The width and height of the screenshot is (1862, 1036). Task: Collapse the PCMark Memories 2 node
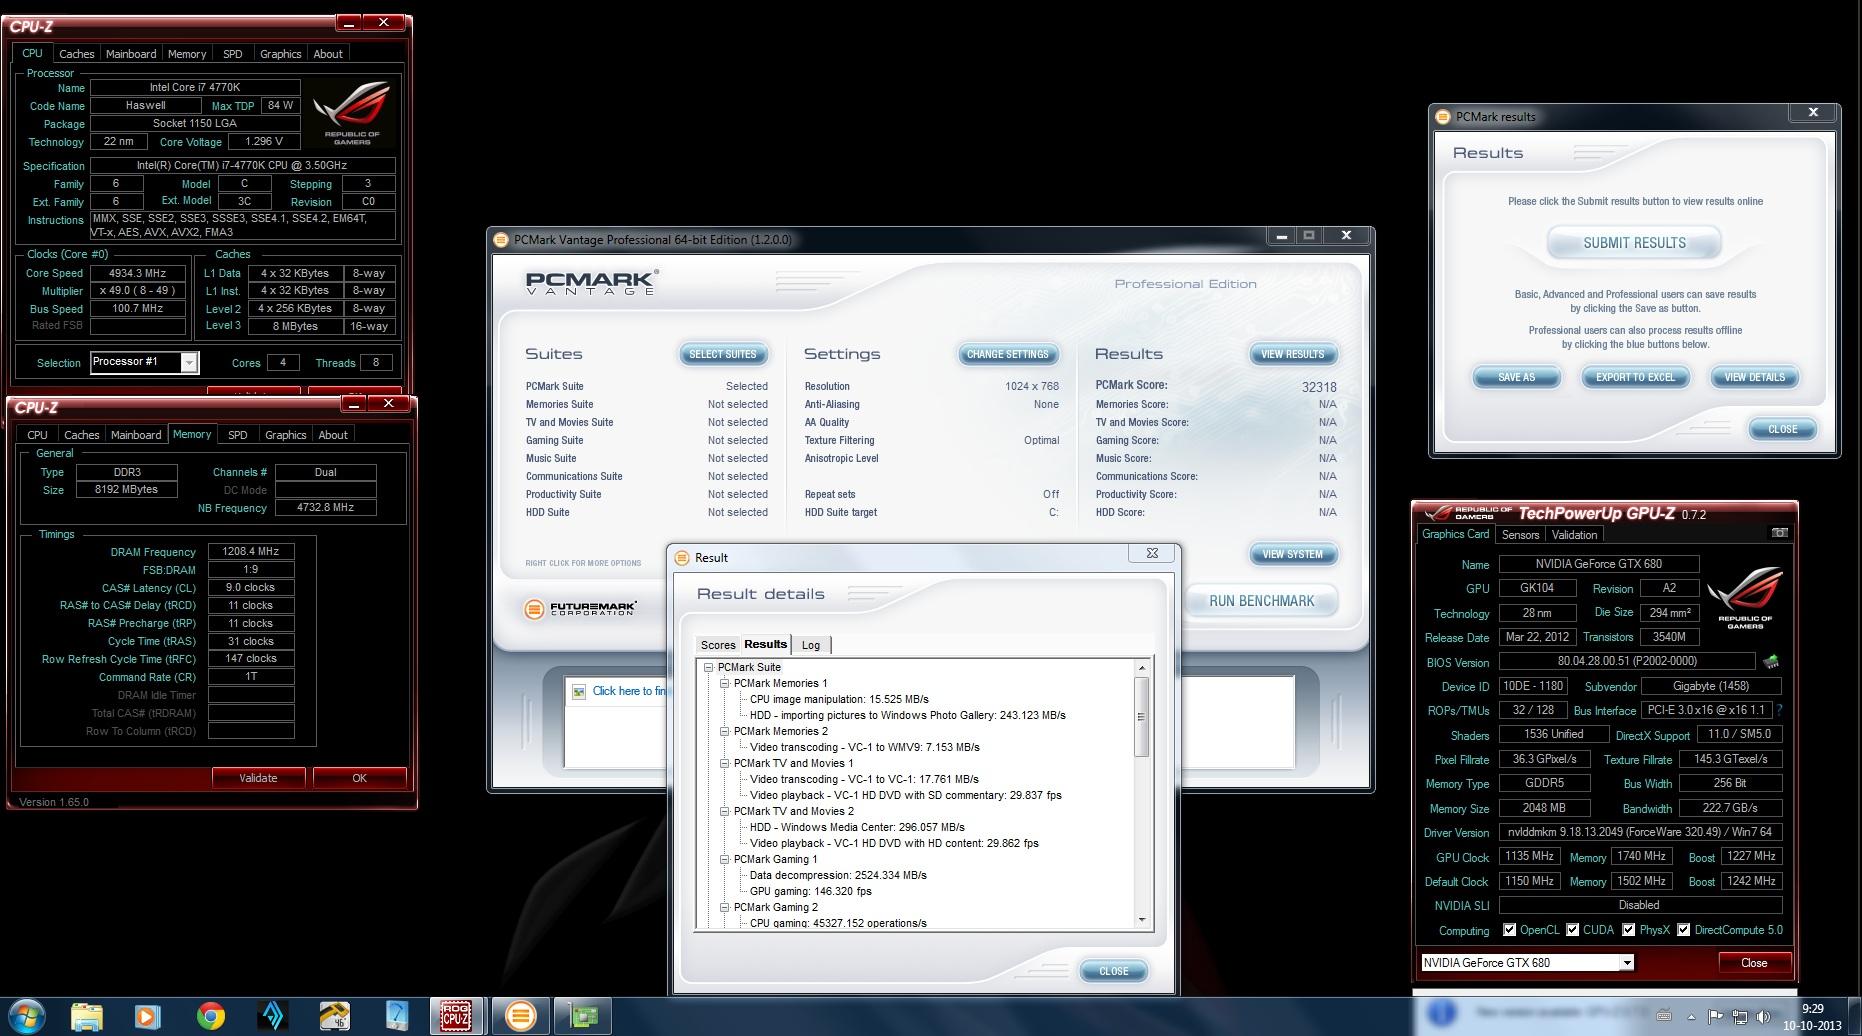click(724, 731)
